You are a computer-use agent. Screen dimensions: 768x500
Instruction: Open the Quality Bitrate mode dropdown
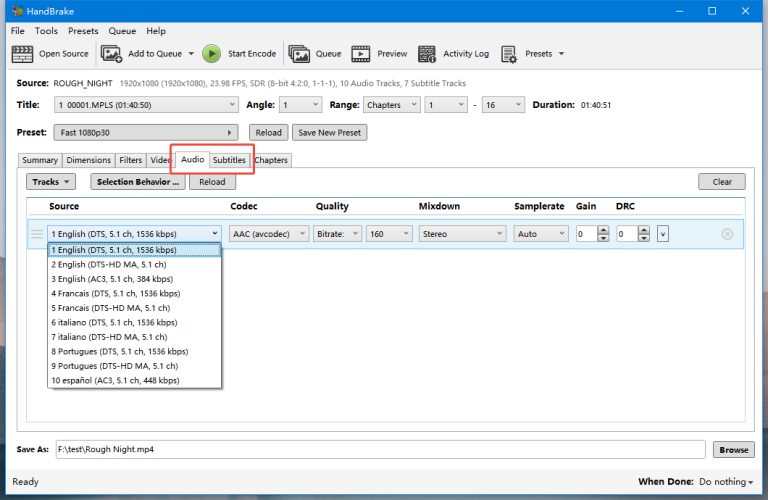337,234
